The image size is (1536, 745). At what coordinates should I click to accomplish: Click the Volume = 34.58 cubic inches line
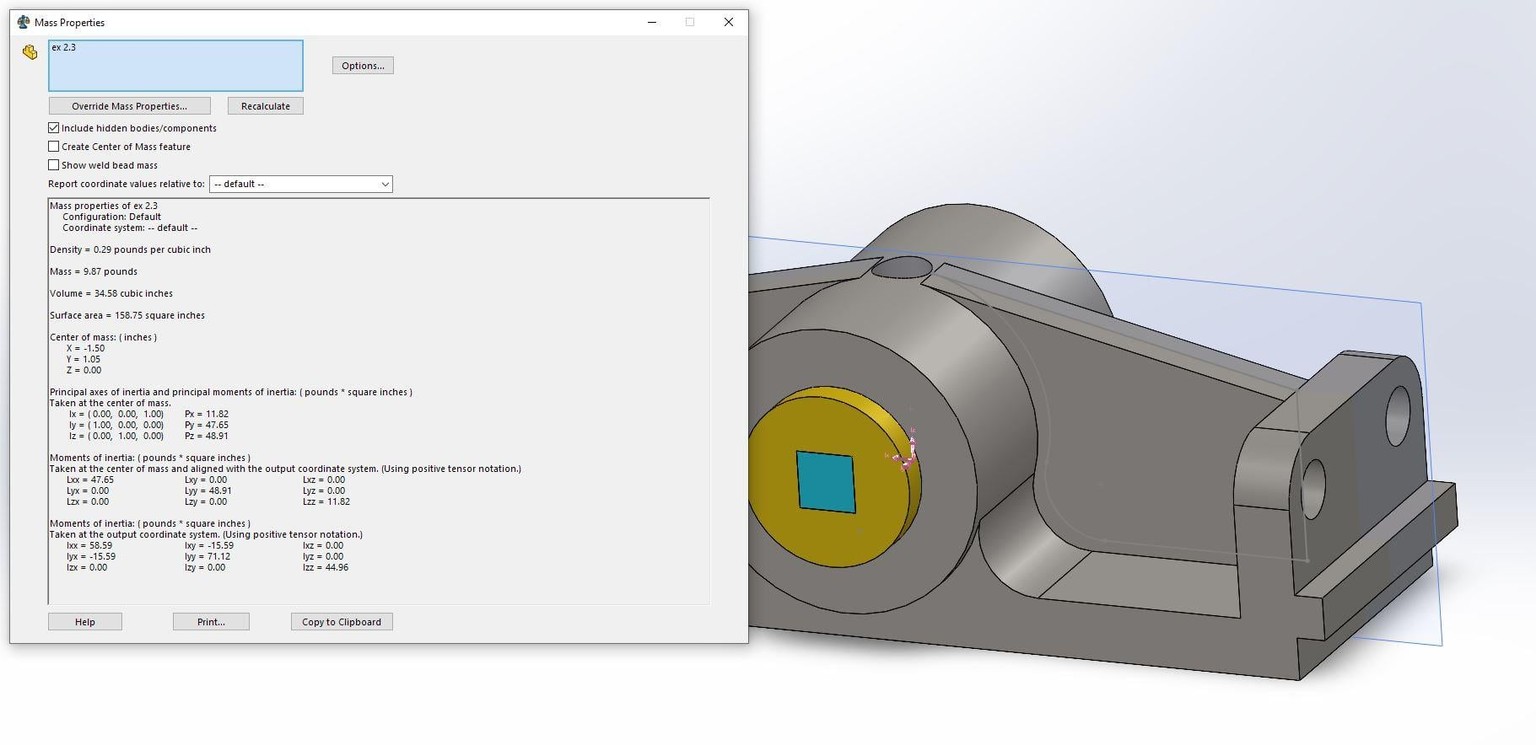click(111, 294)
